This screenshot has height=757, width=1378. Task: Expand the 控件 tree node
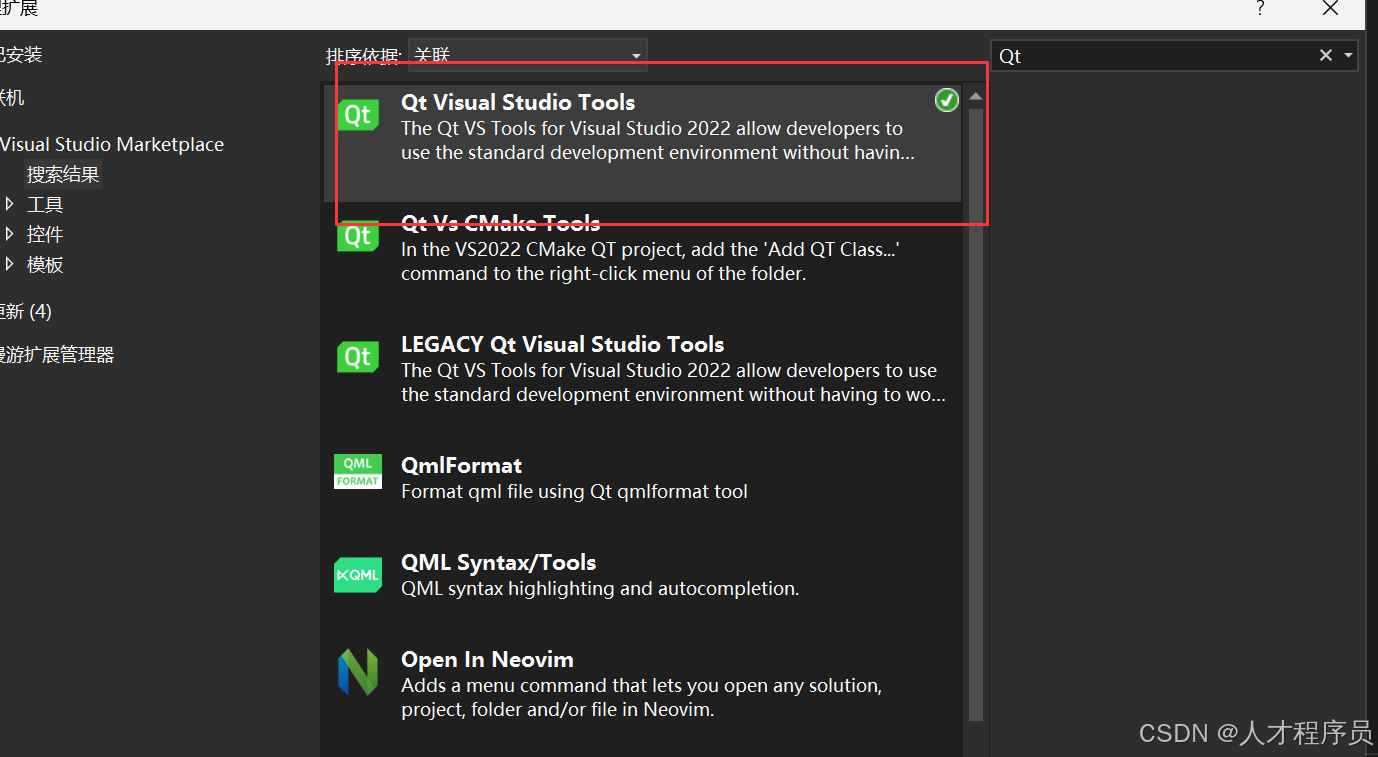pos(10,235)
